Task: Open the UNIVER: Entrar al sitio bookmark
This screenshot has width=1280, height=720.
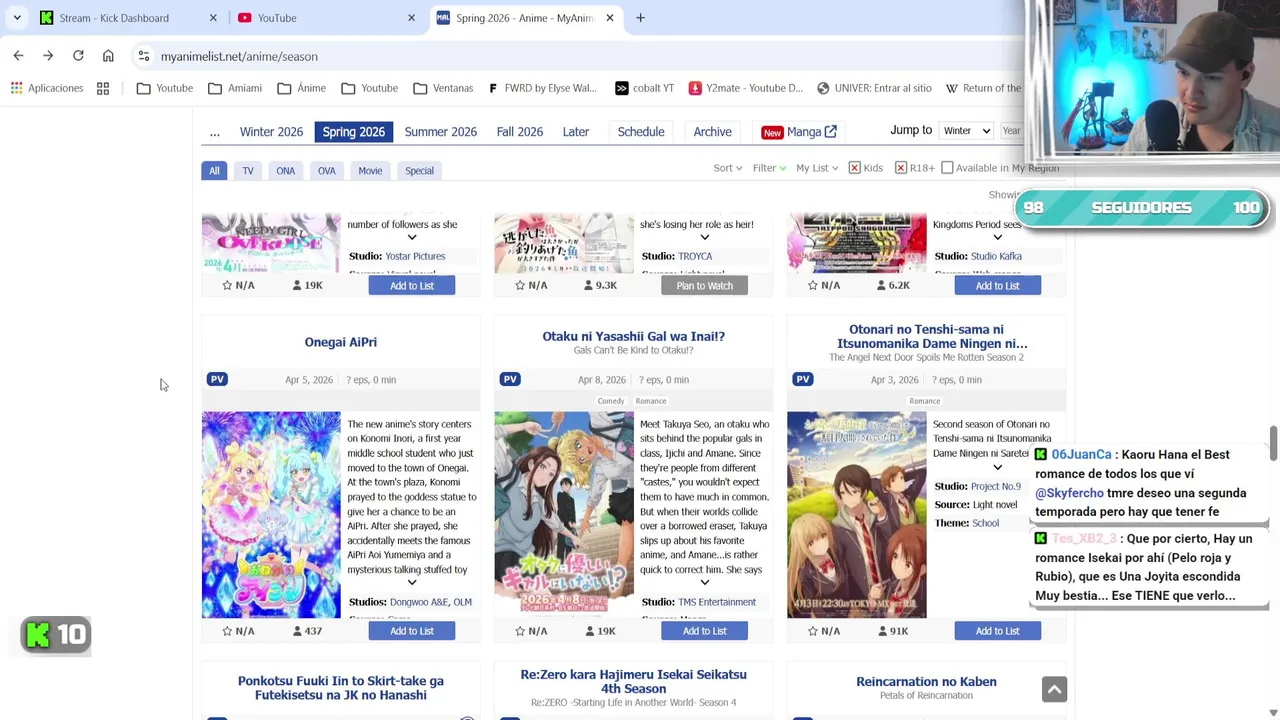Action: [x=874, y=88]
